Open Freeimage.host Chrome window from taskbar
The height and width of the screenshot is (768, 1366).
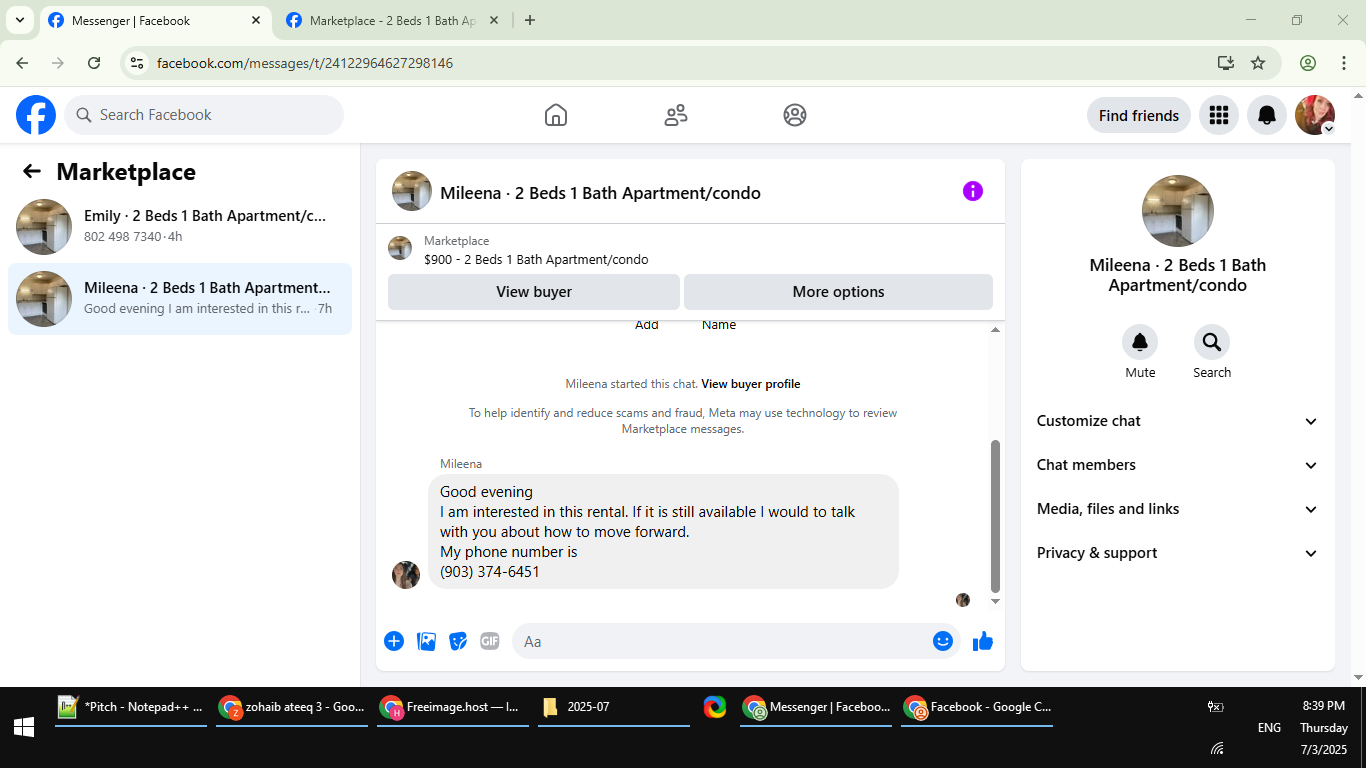tap(453, 707)
